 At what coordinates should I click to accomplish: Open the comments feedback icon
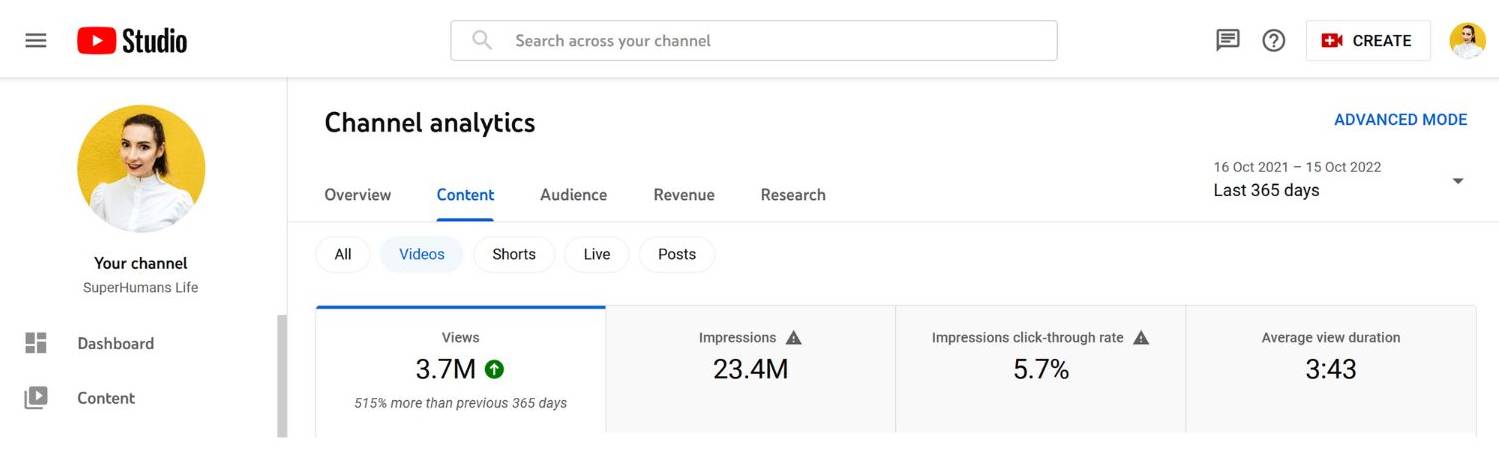pos(1227,41)
